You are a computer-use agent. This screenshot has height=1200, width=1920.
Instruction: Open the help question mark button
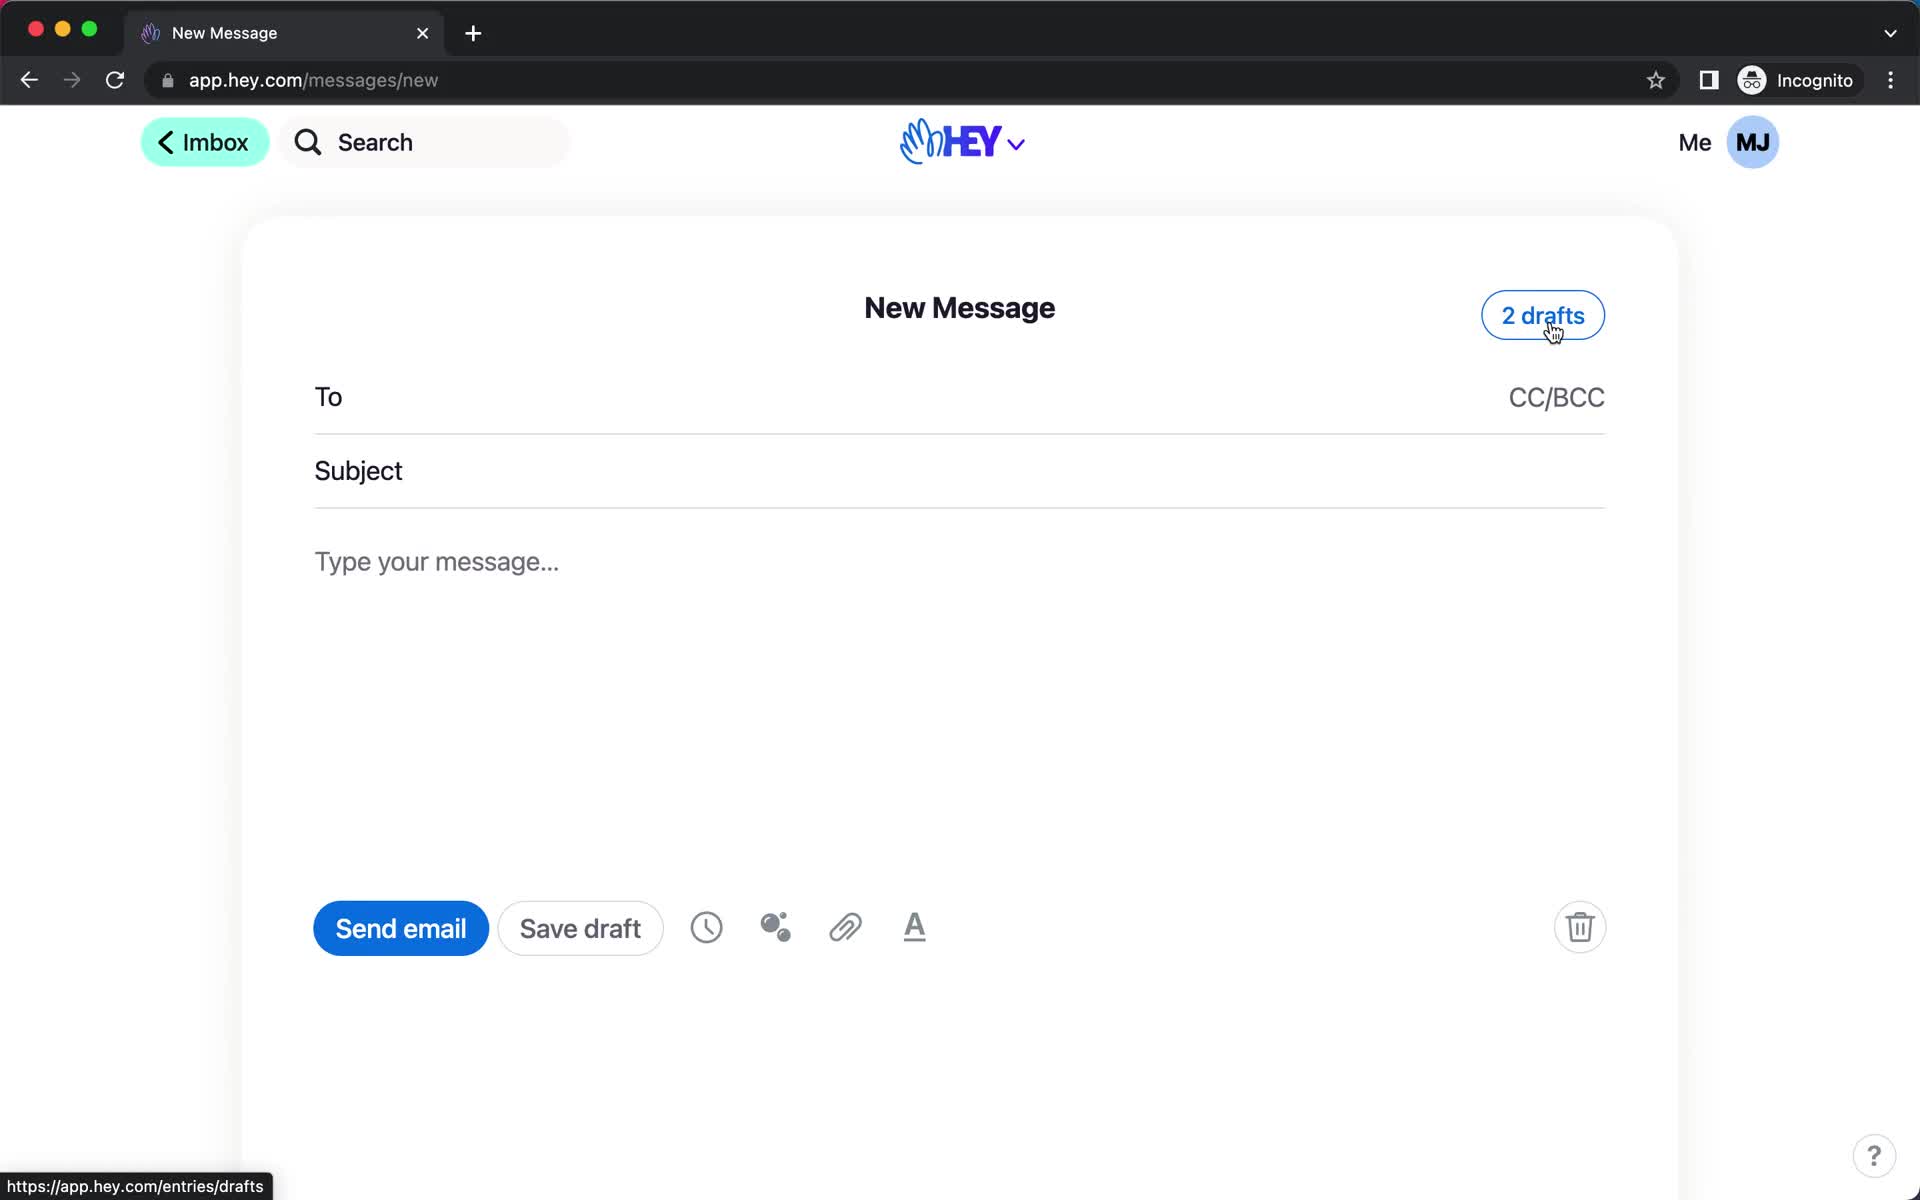(x=1873, y=1156)
